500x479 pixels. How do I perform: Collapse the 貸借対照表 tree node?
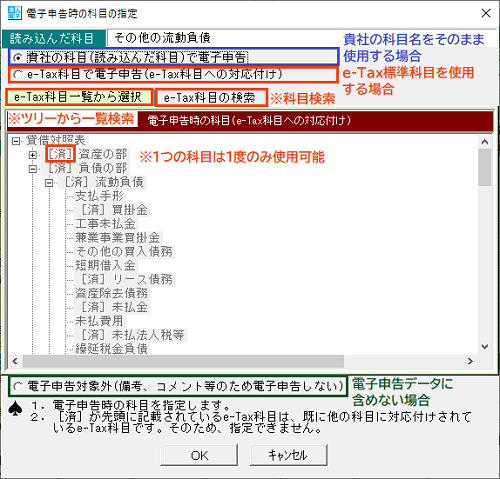[x=16, y=141]
